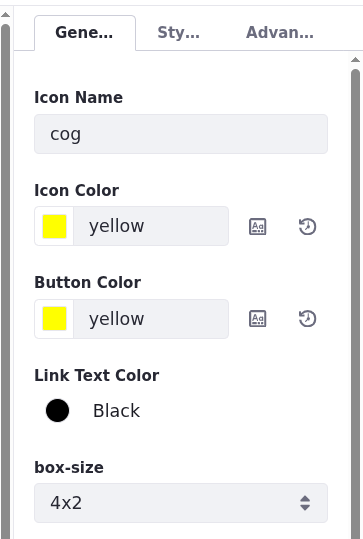363x539 pixels.
Task: Switch to the General tab
Action: pyautogui.click(x=85, y=33)
